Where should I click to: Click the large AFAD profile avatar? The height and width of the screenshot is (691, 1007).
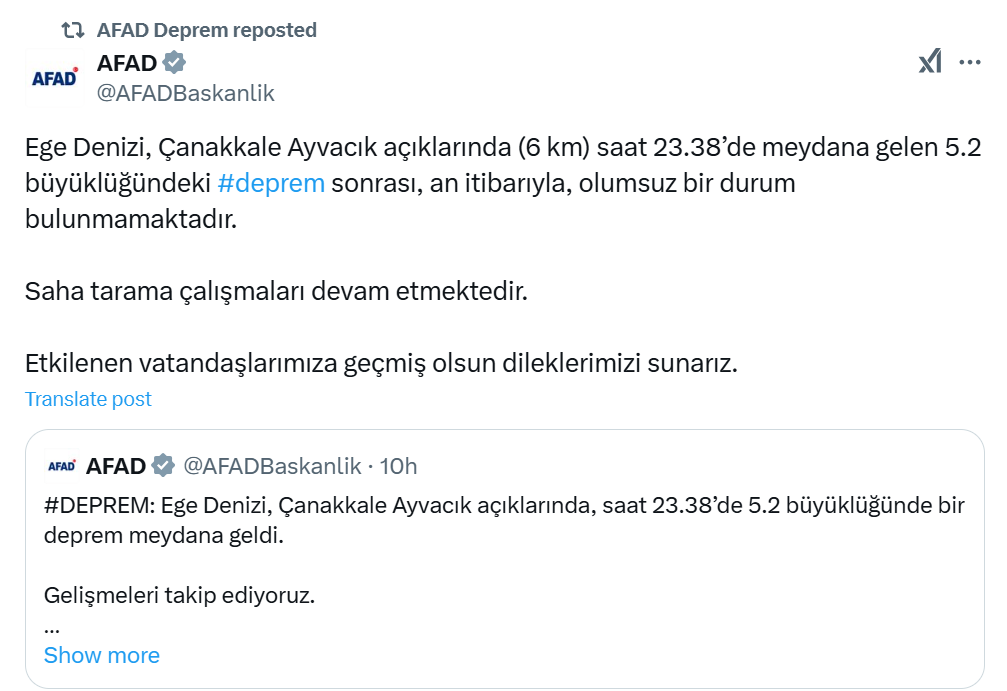click(54, 78)
